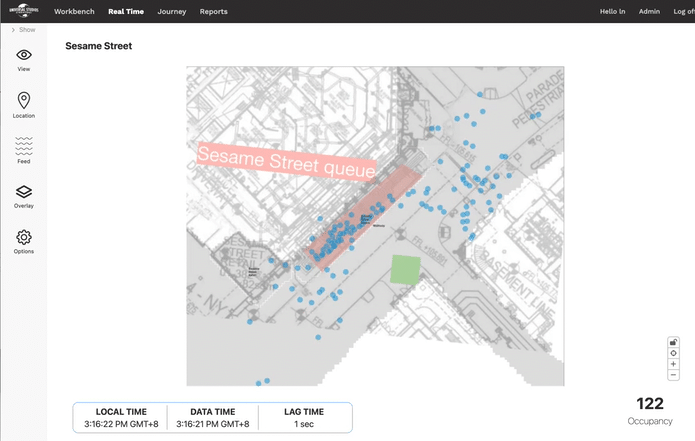Click the DATA TIME value 3:16:21 PM GMT+8

[213, 424]
